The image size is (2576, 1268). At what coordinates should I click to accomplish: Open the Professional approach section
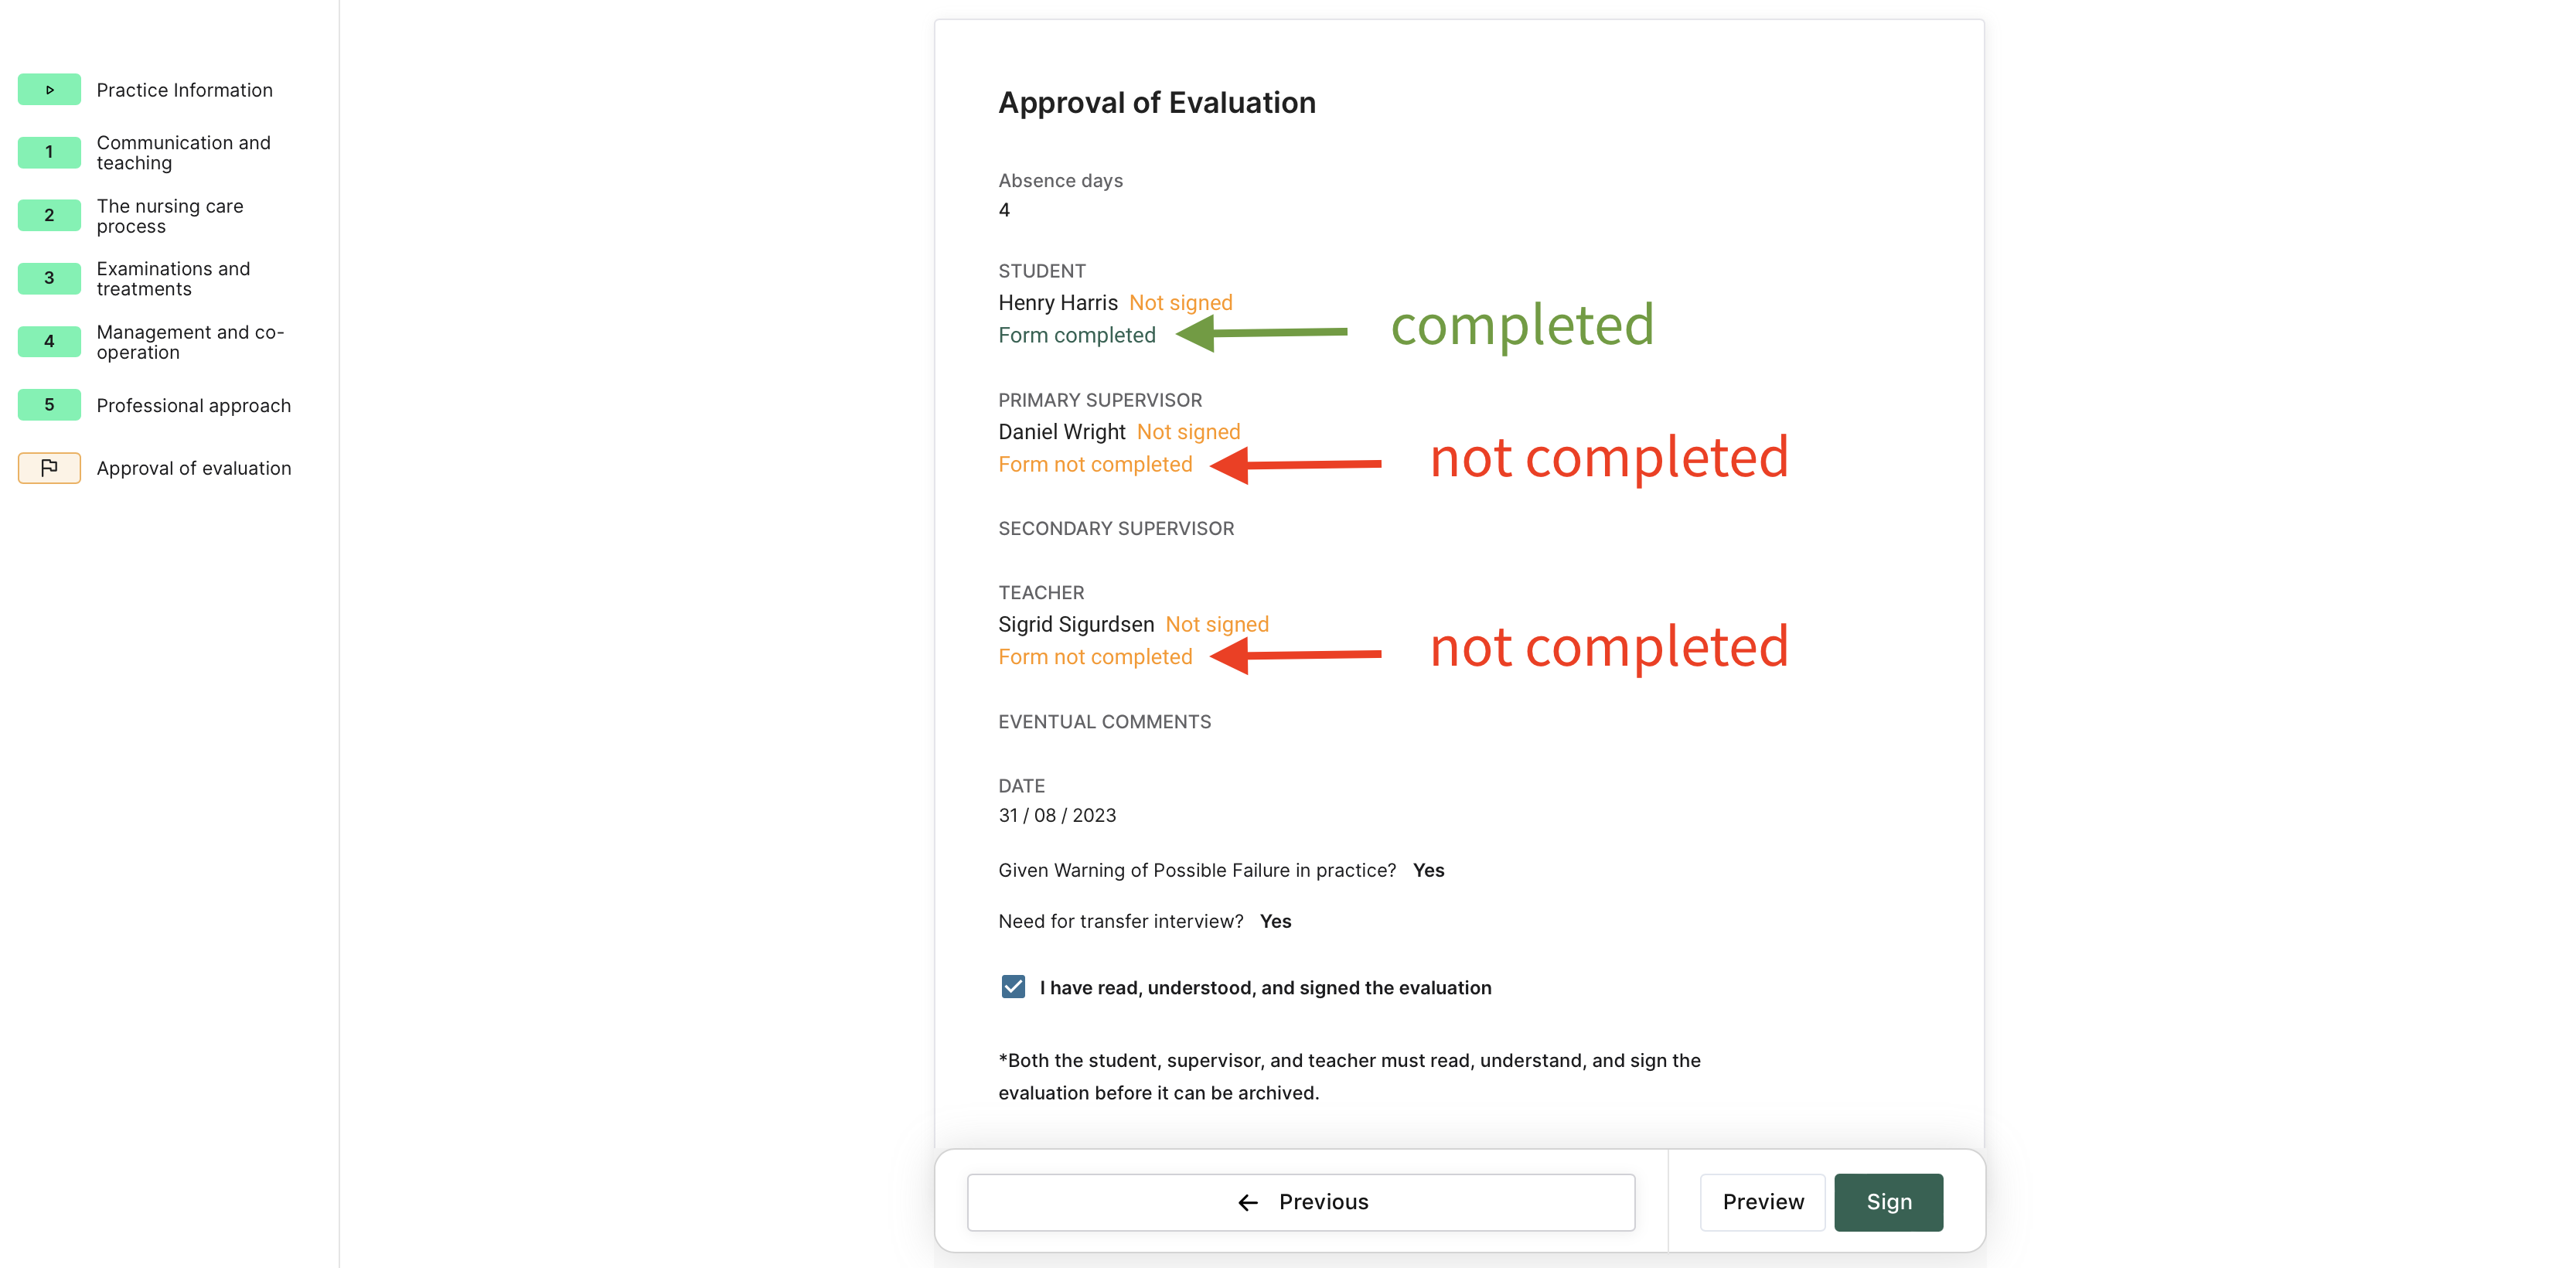[x=193, y=405]
